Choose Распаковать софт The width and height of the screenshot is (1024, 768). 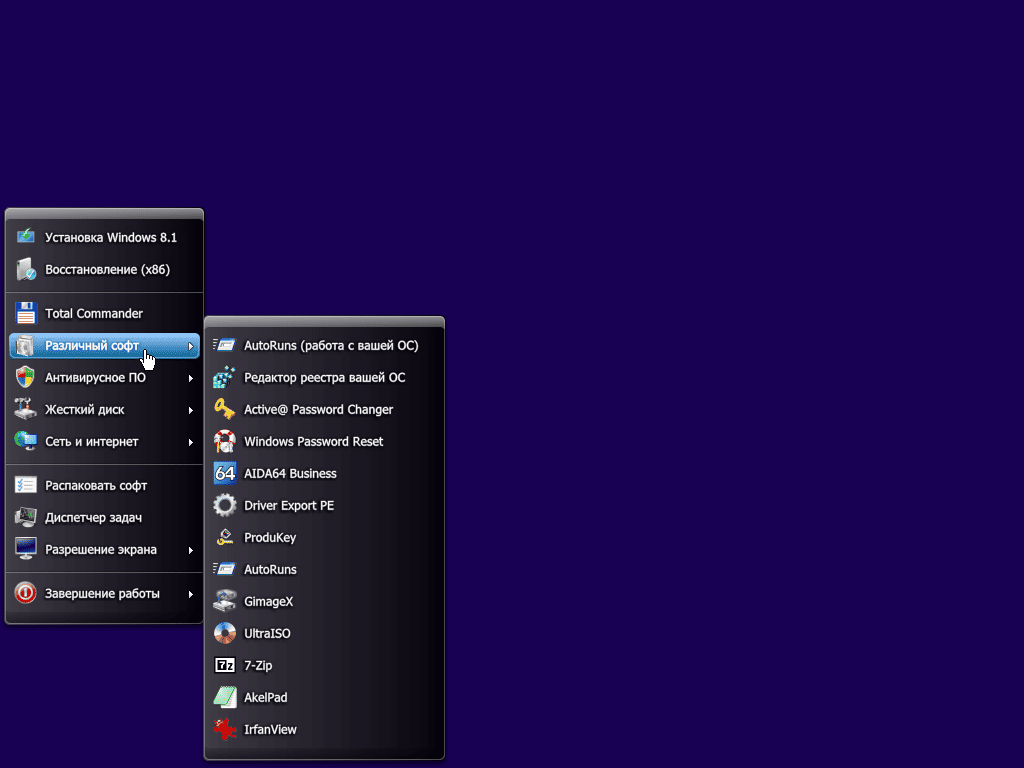pos(96,485)
